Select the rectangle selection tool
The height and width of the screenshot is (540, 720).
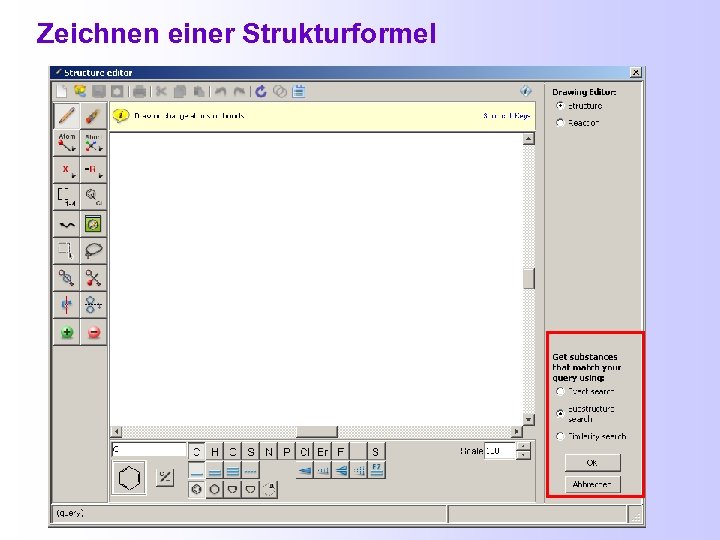point(67,251)
